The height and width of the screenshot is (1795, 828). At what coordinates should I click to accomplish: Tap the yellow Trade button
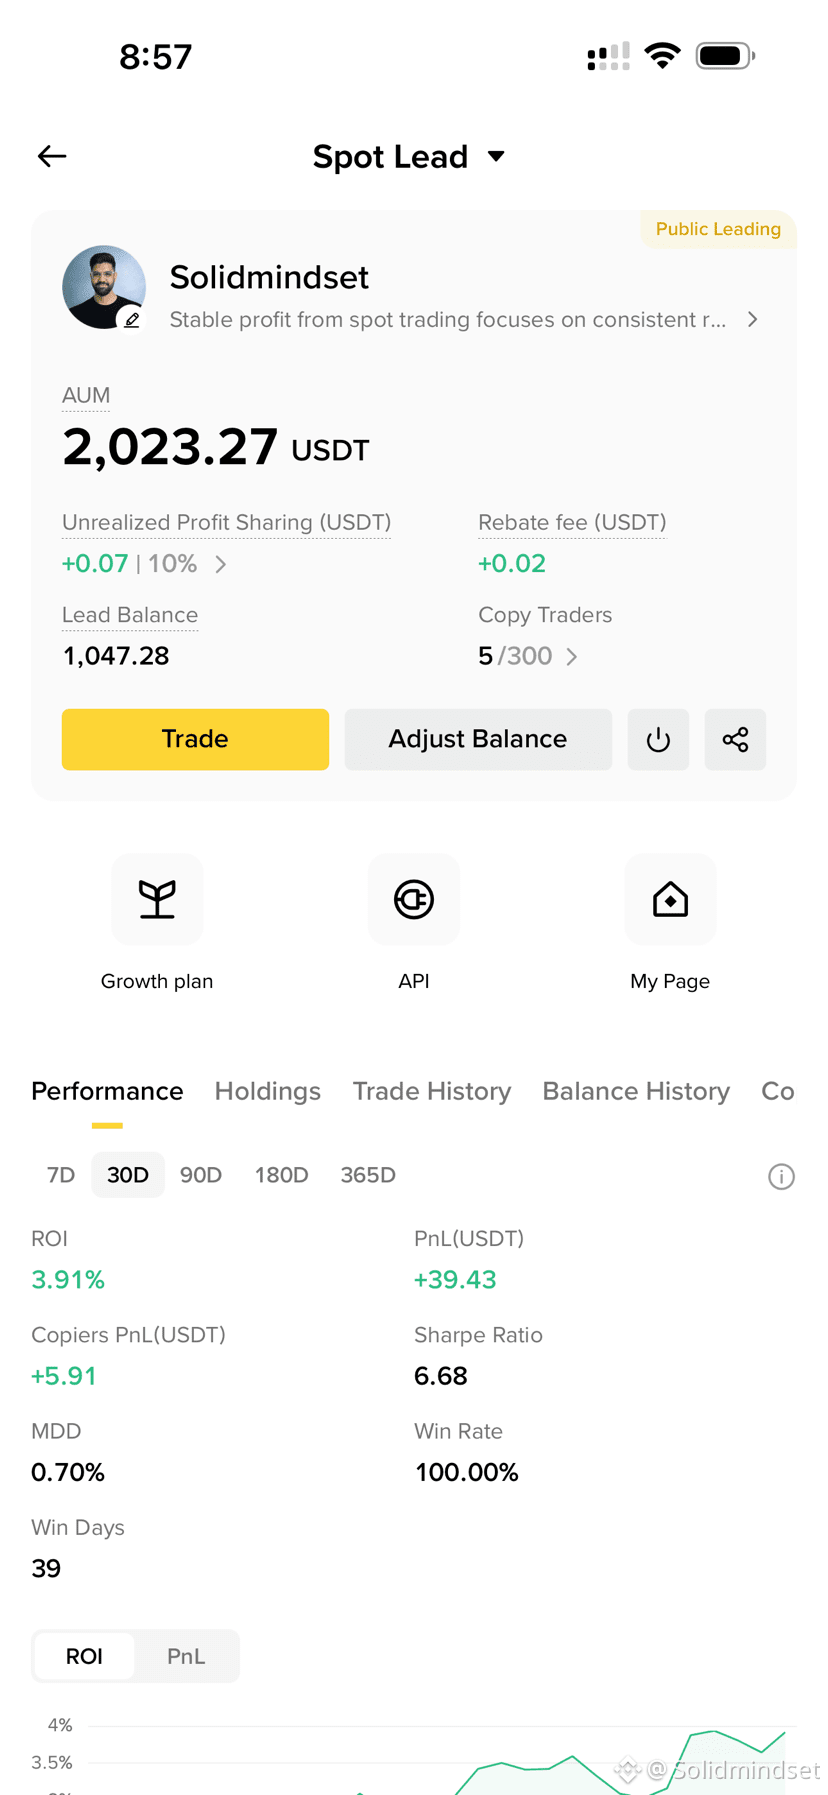coord(195,739)
